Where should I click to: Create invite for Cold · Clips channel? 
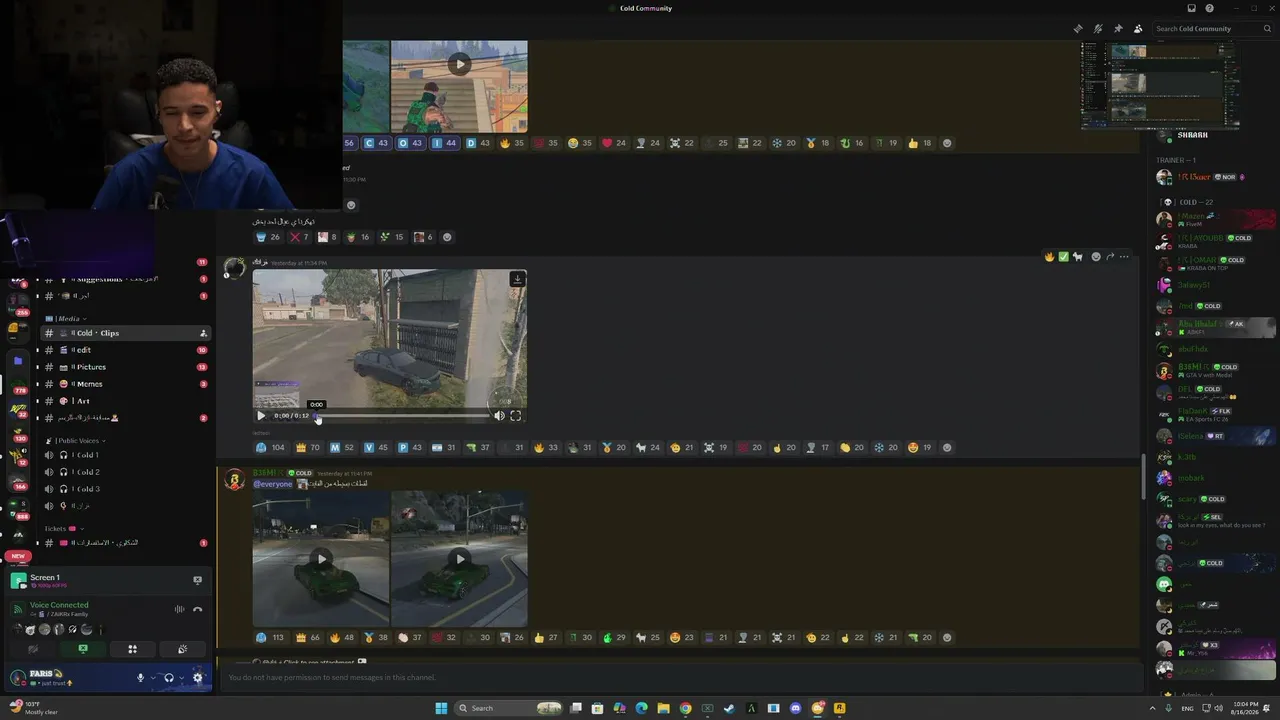pos(203,333)
